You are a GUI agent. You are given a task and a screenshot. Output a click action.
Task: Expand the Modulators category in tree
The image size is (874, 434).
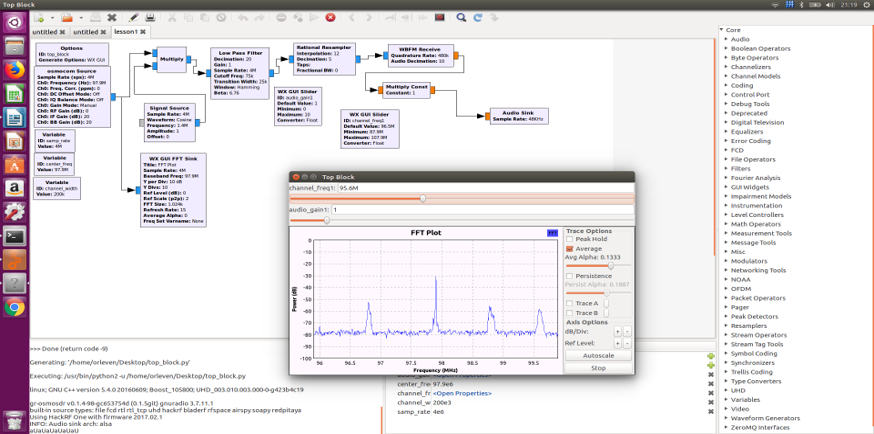726,261
